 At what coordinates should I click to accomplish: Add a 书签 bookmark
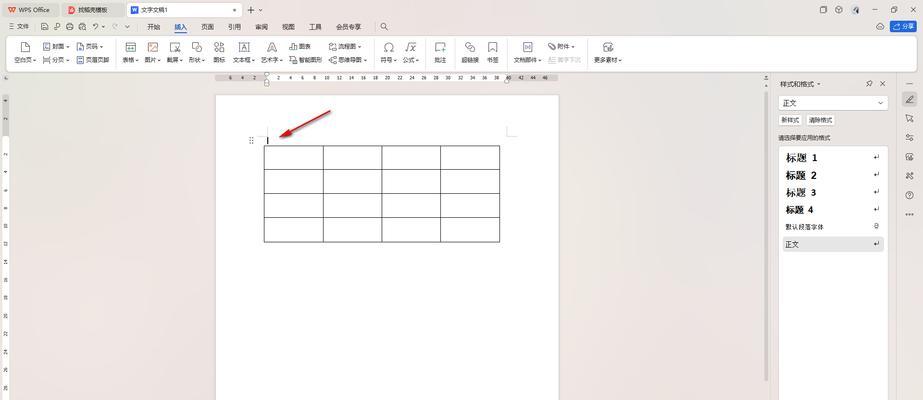[x=493, y=53]
